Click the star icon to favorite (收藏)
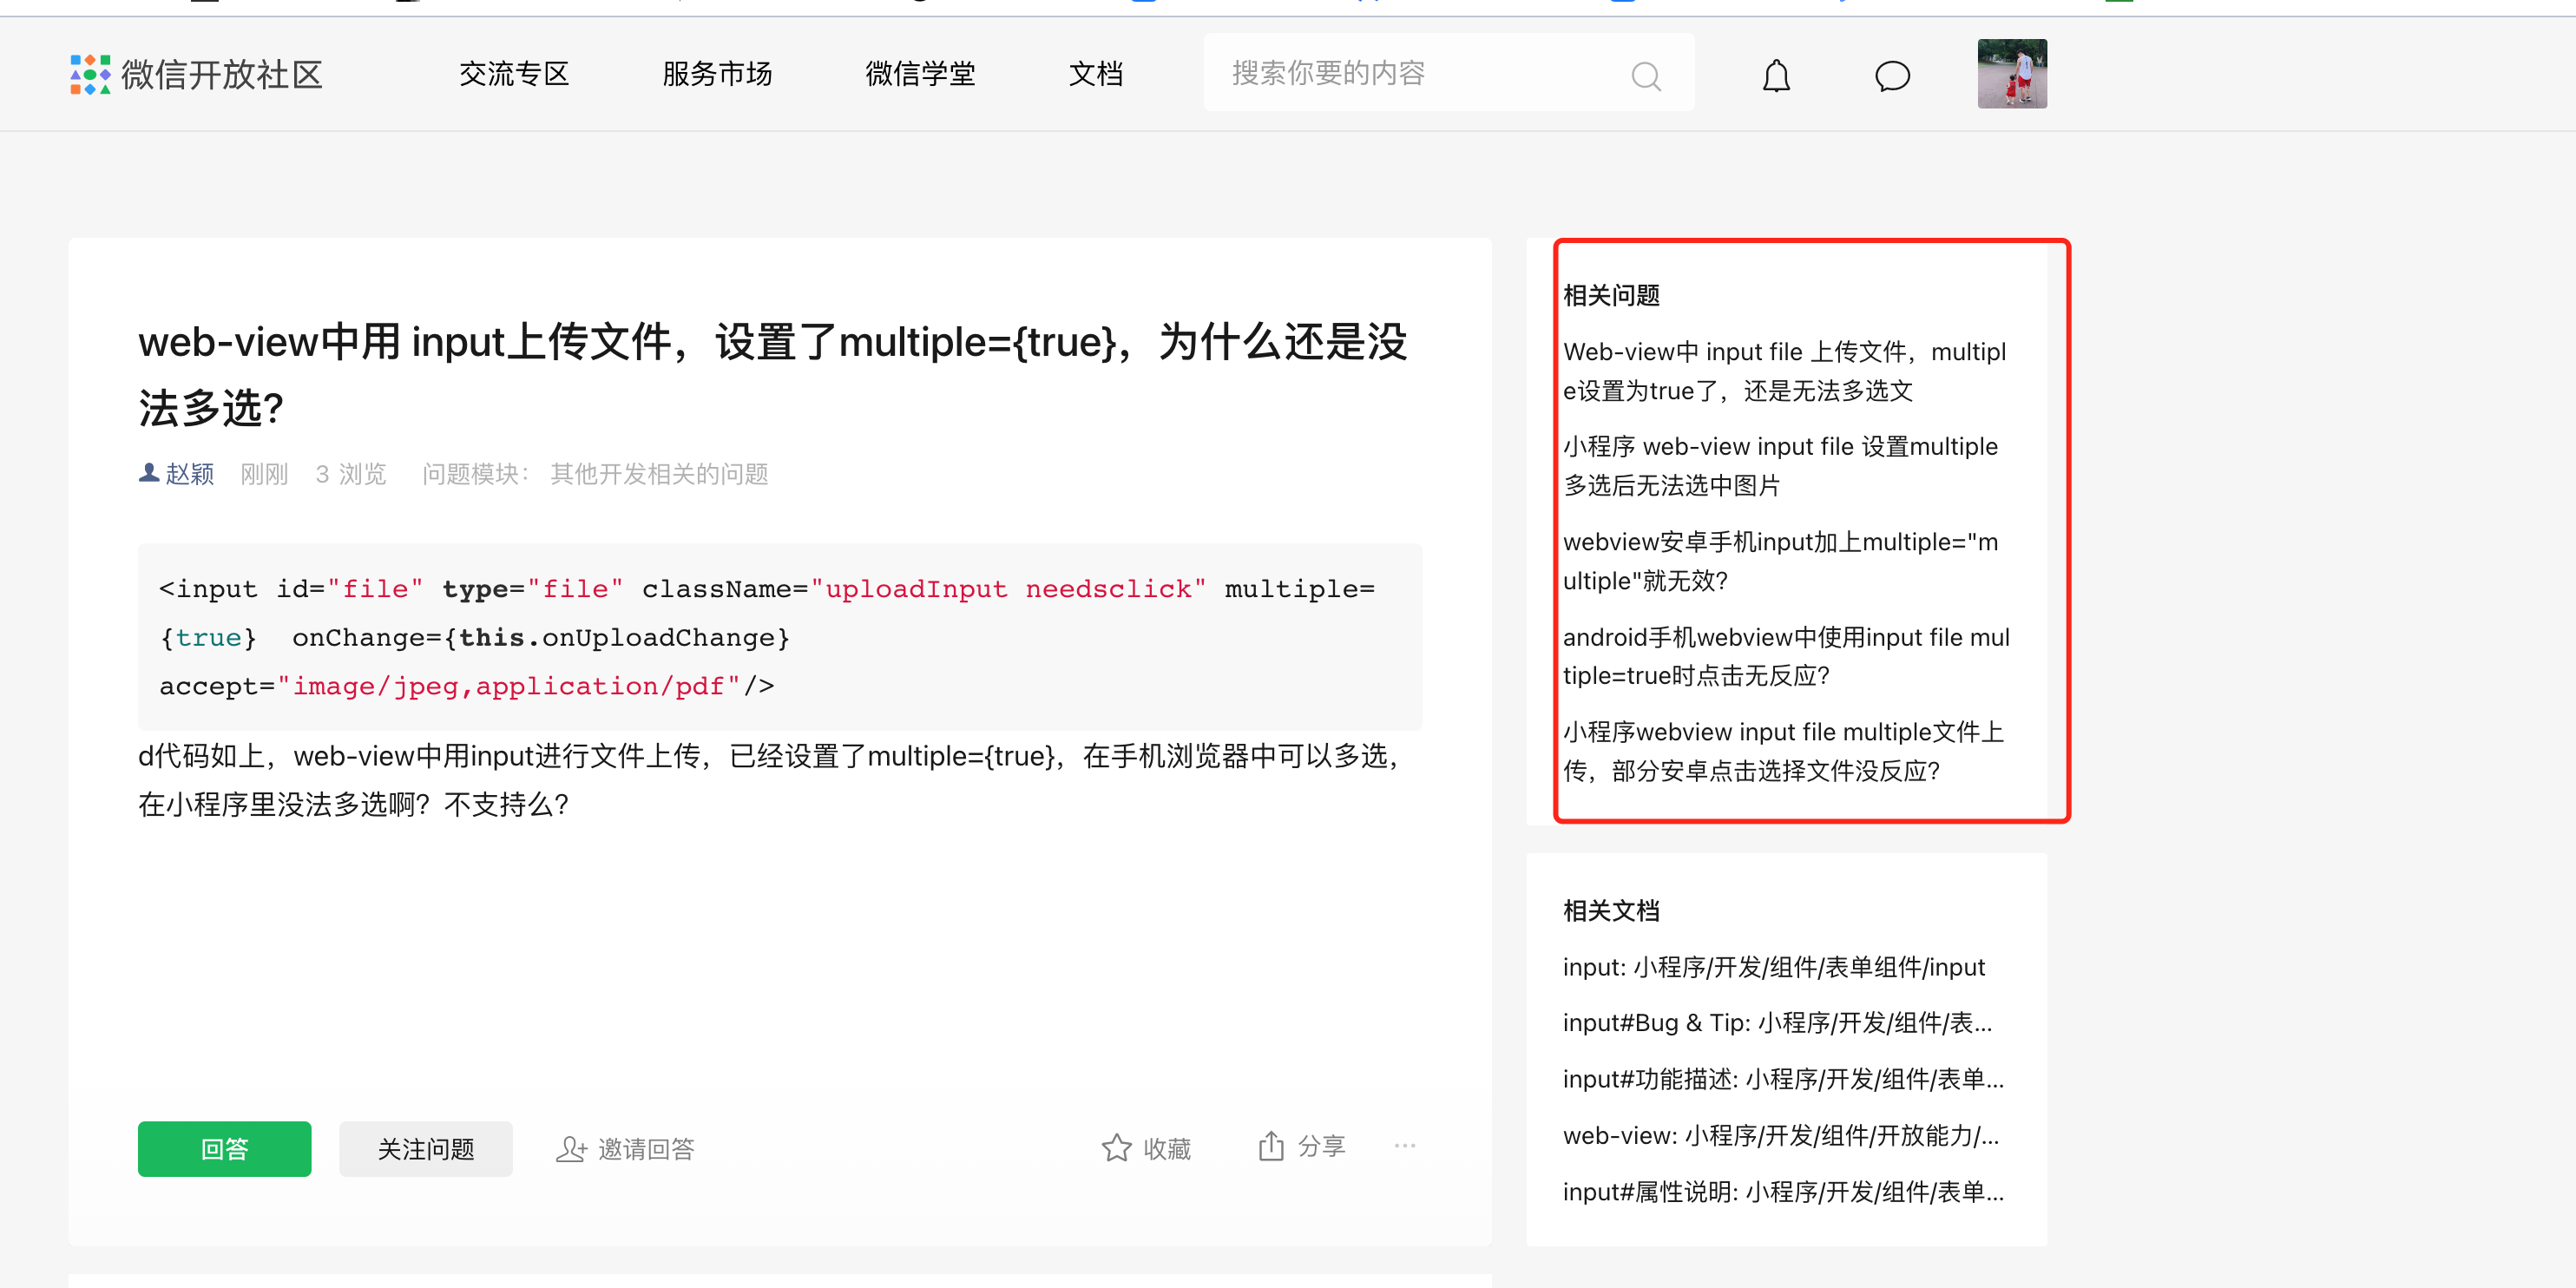 point(1116,1148)
